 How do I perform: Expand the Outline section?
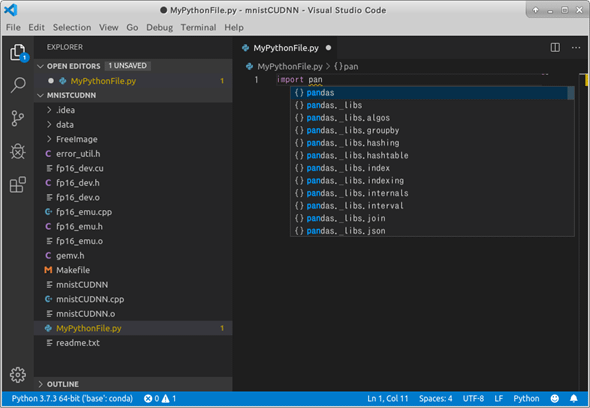pos(41,384)
